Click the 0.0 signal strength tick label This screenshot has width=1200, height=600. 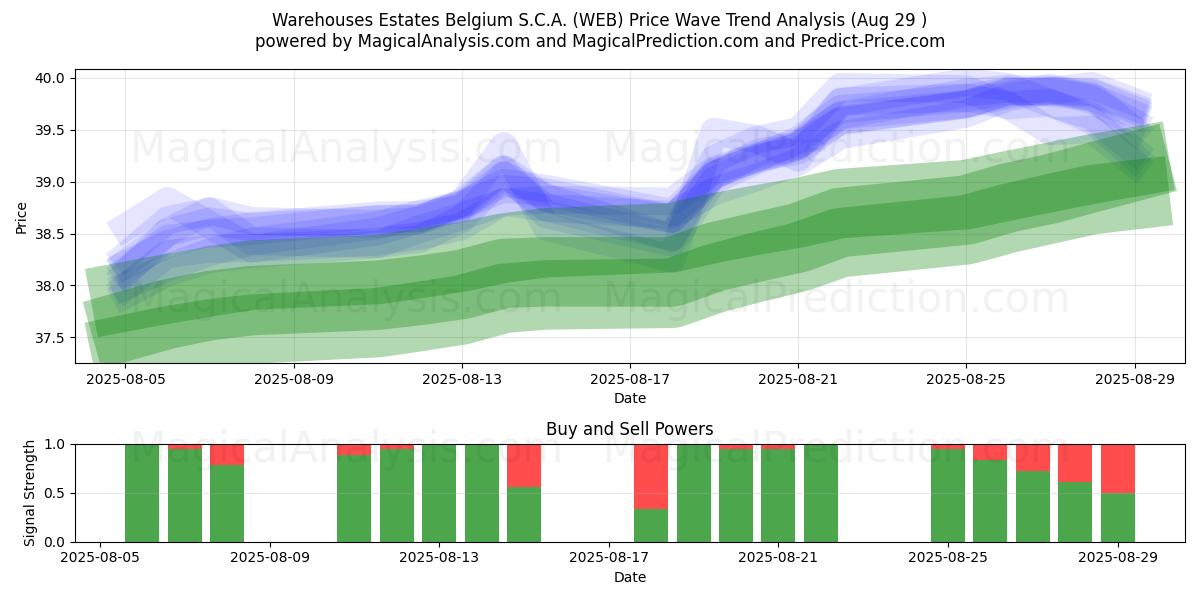click(x=54, y=542)
